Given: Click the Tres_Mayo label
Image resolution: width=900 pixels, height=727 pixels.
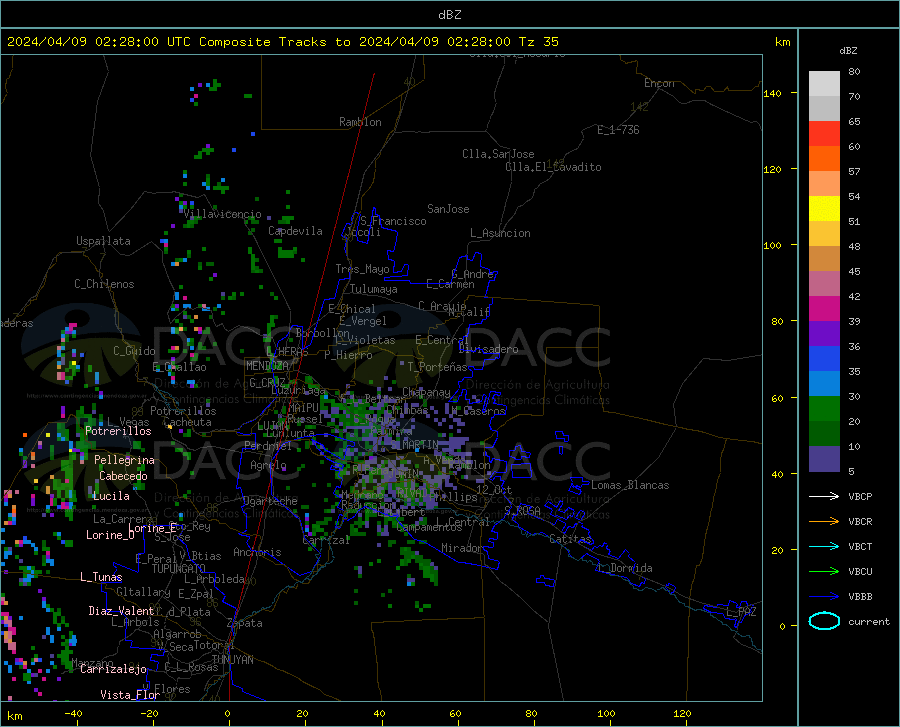Looking at the screenshot, I should click(x=363, y=269).
